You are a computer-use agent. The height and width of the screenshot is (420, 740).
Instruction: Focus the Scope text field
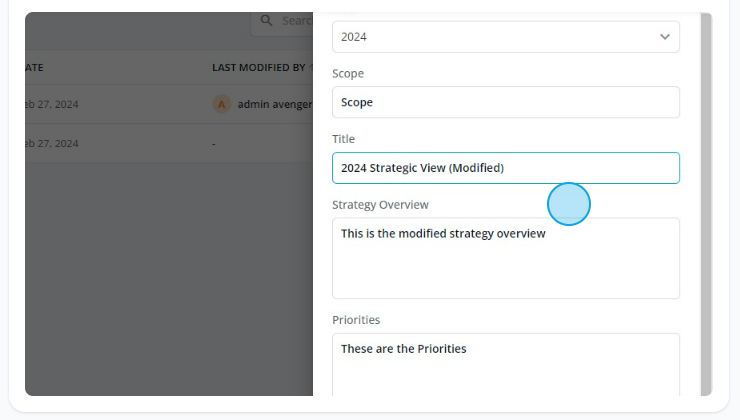click(x=505, y=102)
